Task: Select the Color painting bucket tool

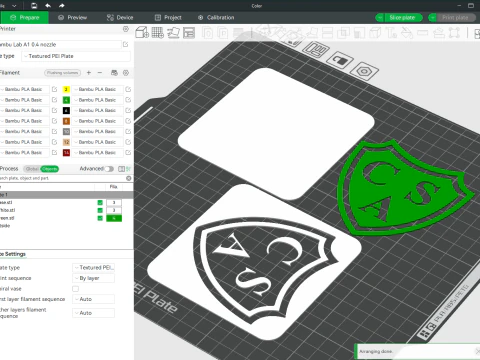Action: (407, 33)
